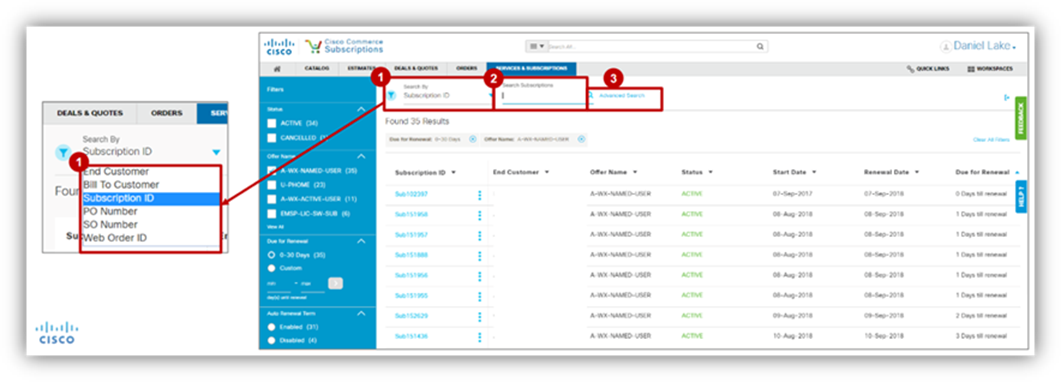Open Status column filter arrow

710,172
